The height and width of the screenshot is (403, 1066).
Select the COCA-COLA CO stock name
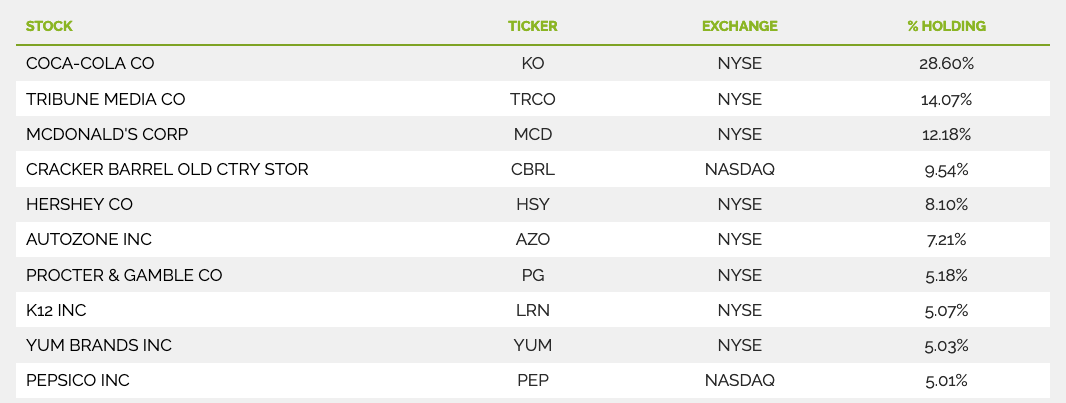pos(90,64)
